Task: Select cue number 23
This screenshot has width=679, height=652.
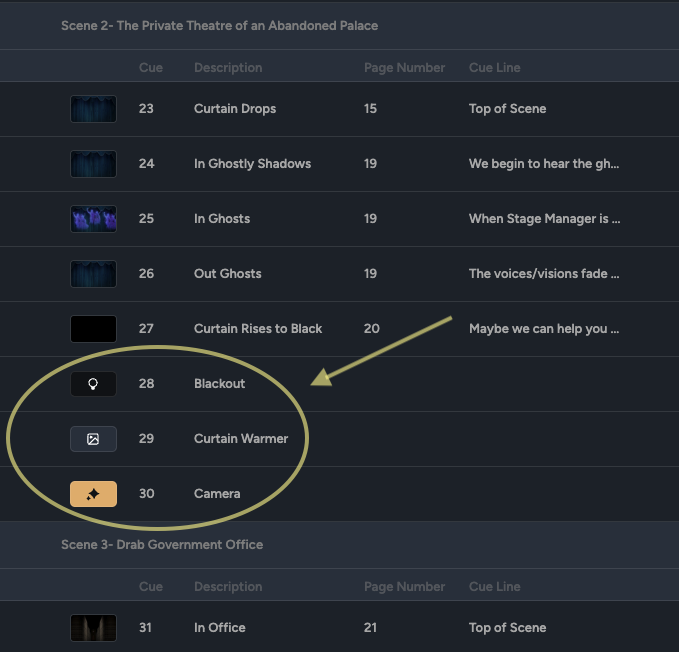Action: [x=146, y=109]
